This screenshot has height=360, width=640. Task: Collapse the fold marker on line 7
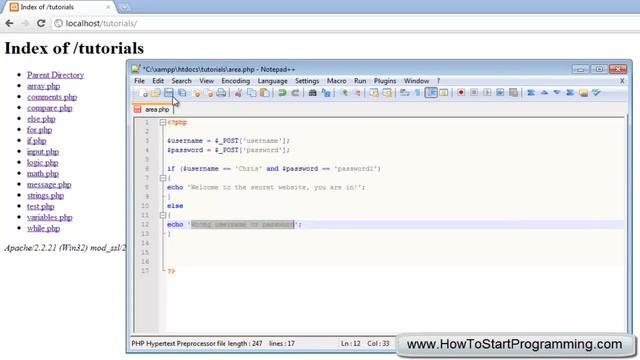(x=162, y=178)
